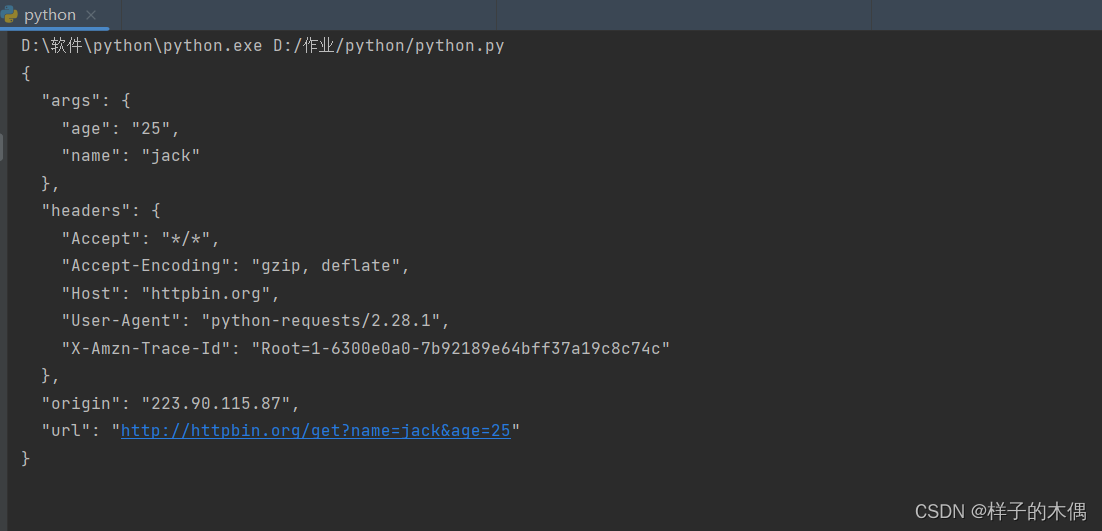1102x531 pixels.
Task: Click the Python logo icon on the run tab
Action: point(9,14)
